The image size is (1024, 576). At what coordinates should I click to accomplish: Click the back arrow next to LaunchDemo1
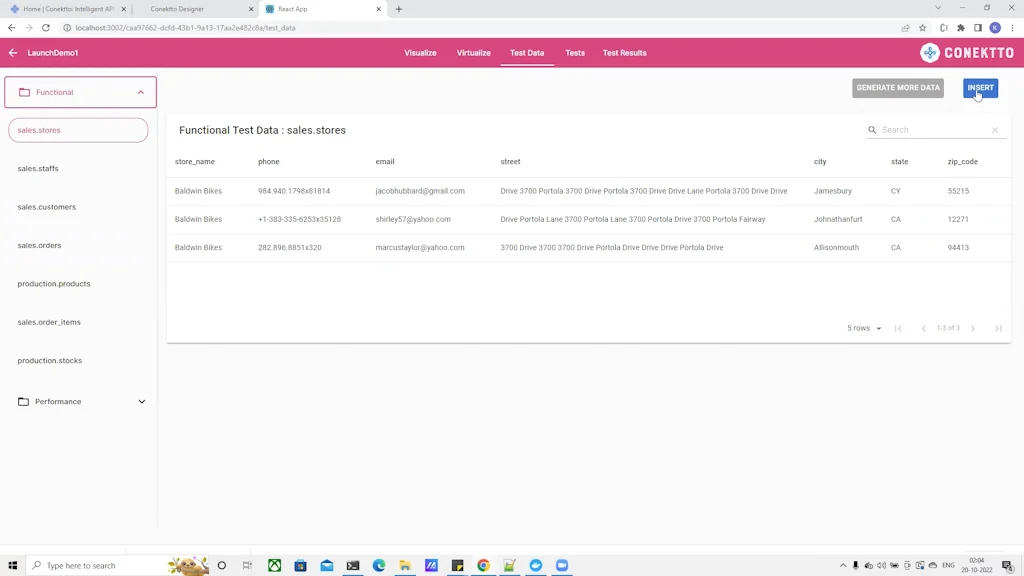point(11,53)
